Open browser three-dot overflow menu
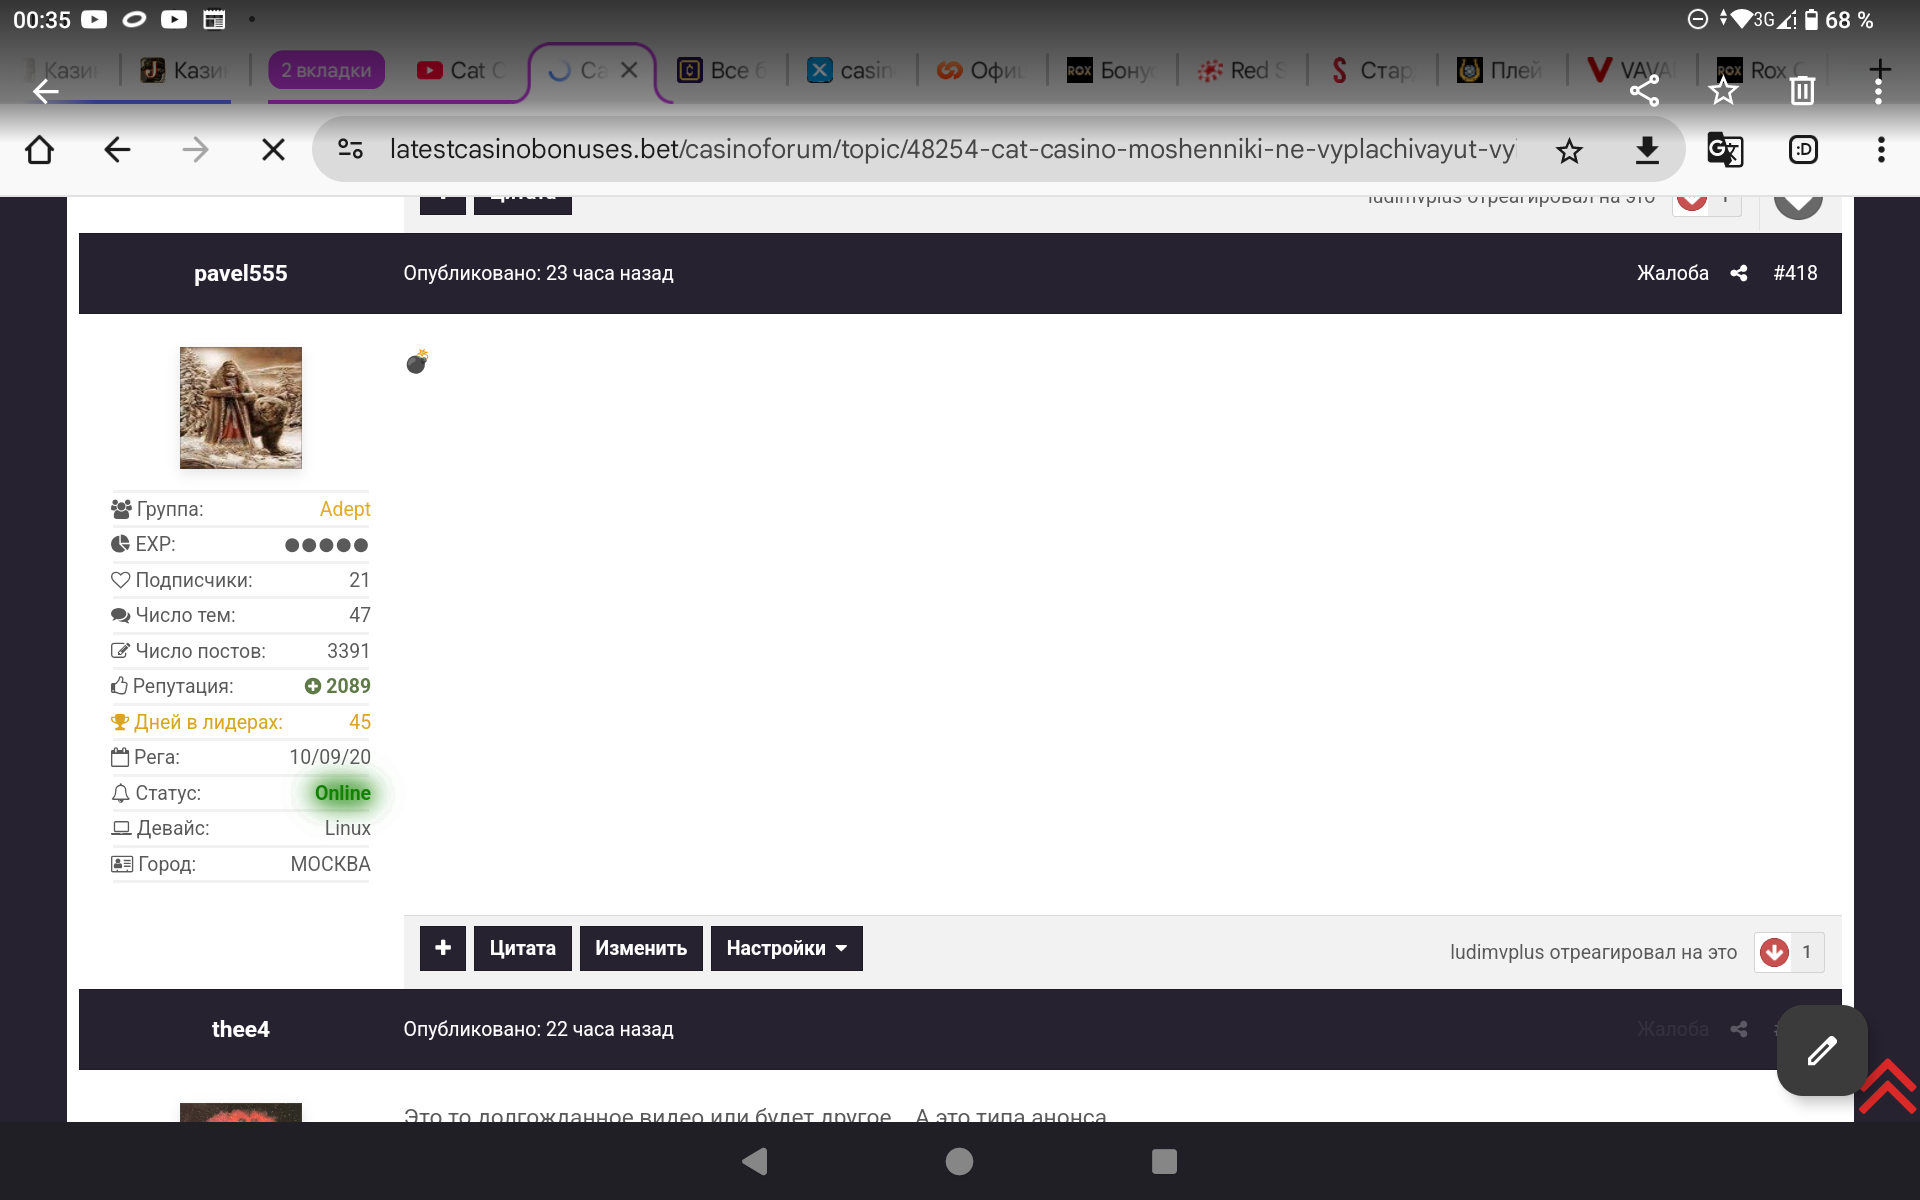The height and width of the screenshot is (1200, 1920). pyautogui.click(x=1881, y=150)
